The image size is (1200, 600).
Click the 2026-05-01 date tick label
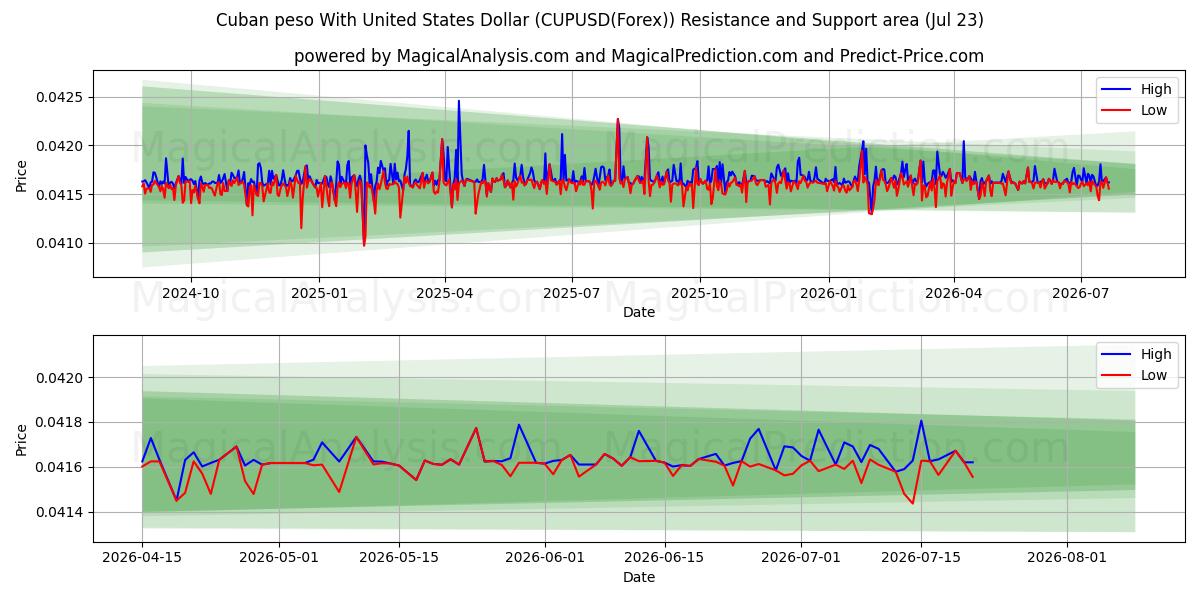[279, 559]
